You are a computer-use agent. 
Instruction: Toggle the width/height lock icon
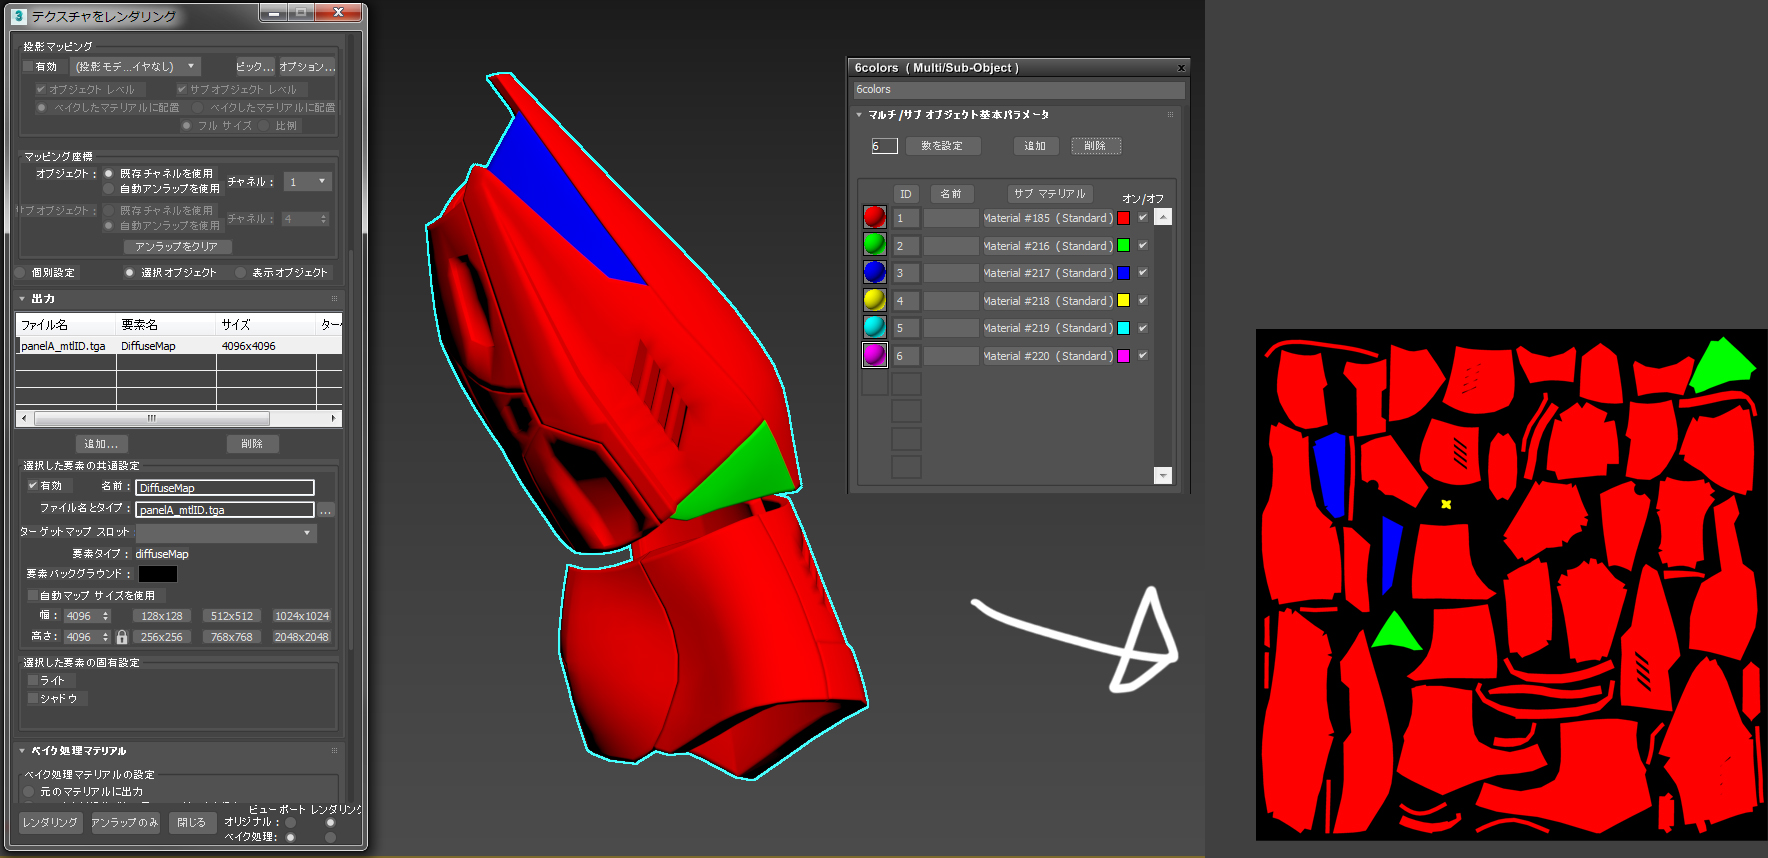coord(122,637)
